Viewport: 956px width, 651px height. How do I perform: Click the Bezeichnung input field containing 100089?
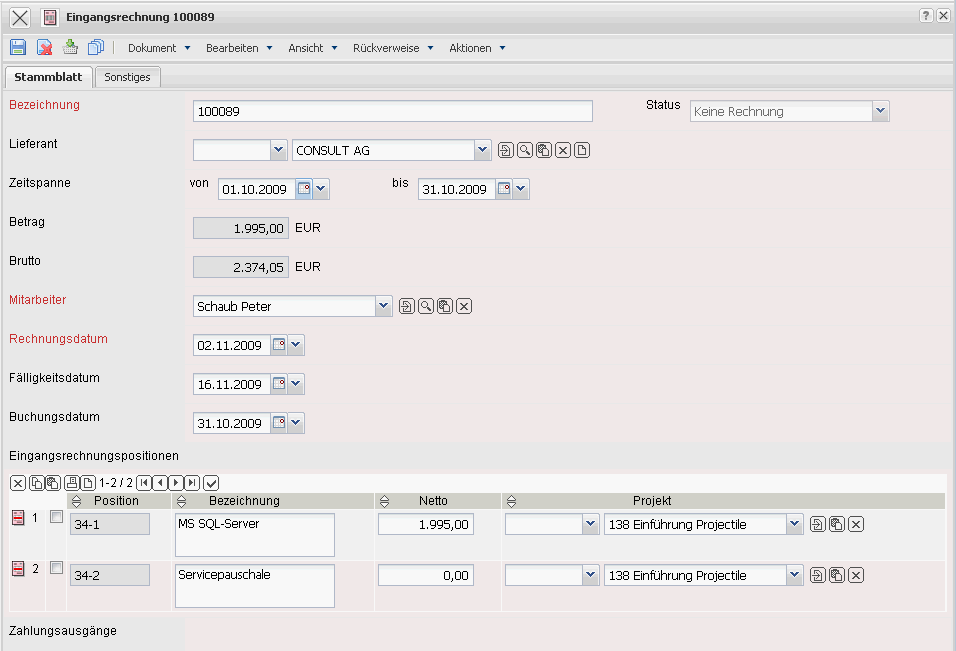(x=392, y=112)
